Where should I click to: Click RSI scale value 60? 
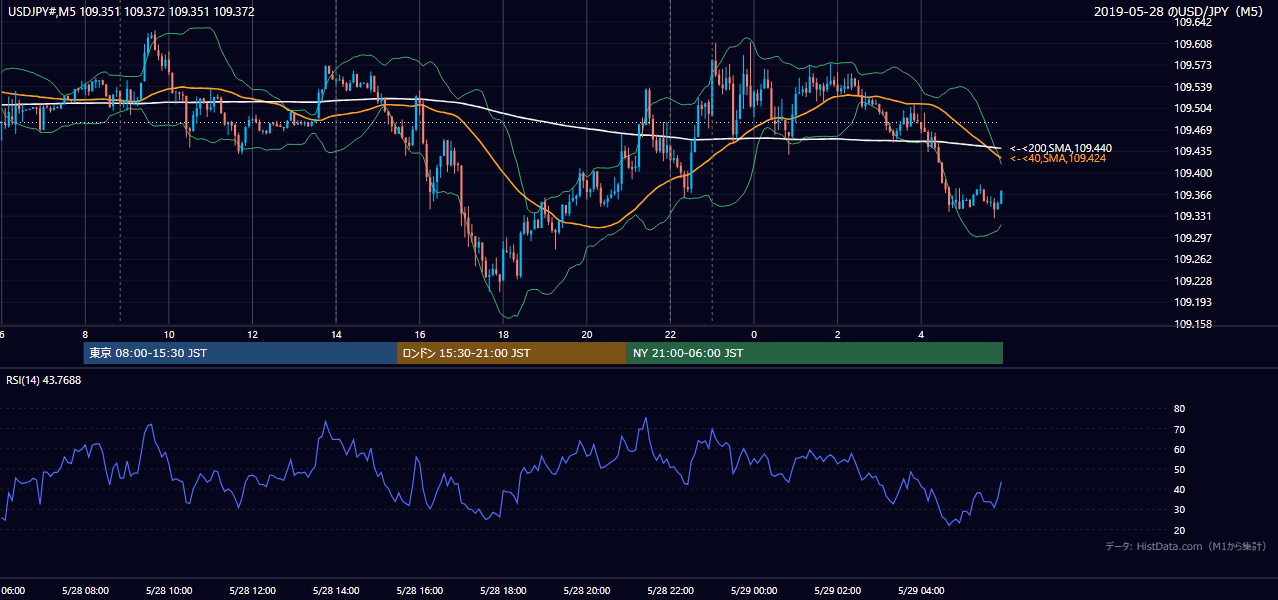[1180, 449]
